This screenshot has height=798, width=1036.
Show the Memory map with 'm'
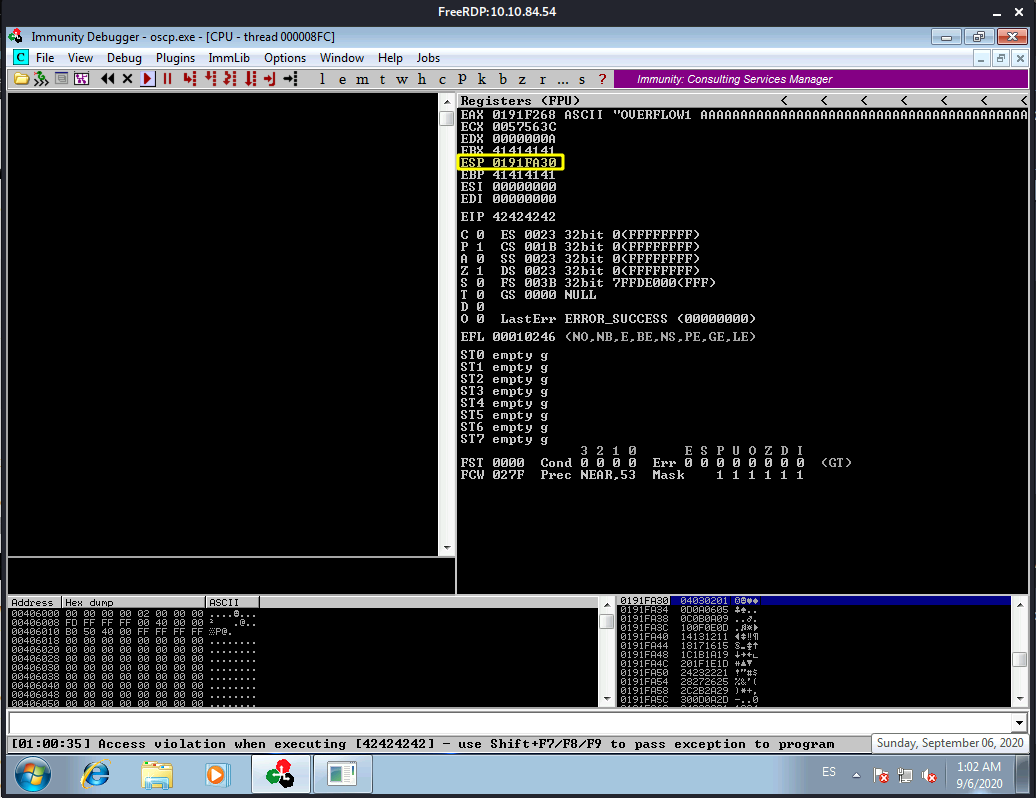coord(362,79)
